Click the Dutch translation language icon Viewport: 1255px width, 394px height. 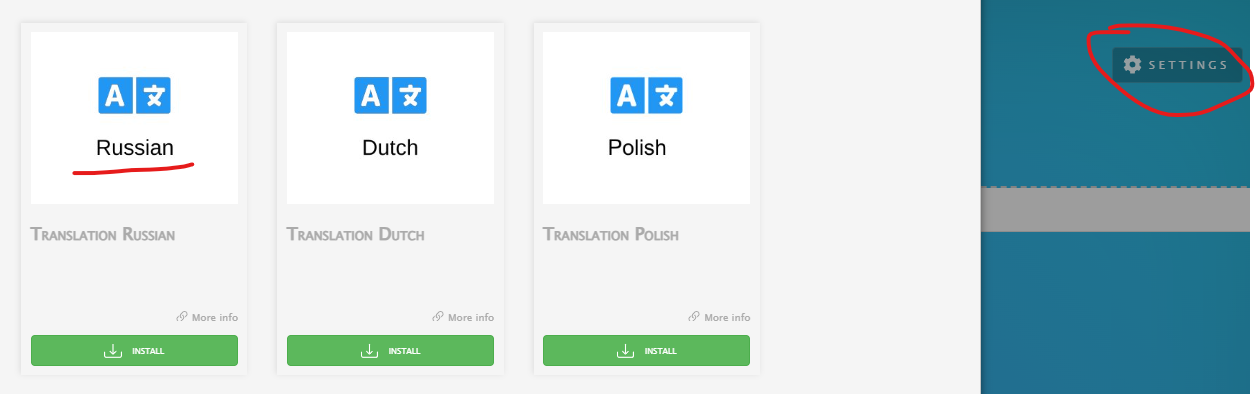point(391,95)
